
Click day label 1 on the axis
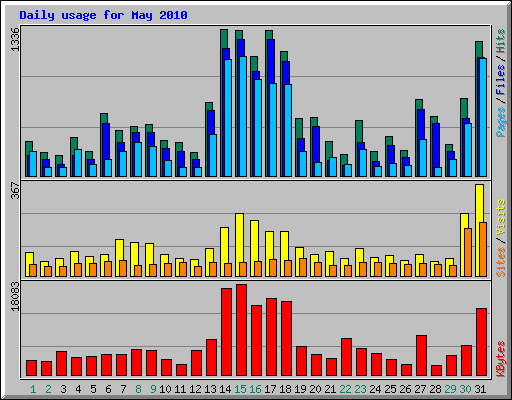click(x=33, y=389)
